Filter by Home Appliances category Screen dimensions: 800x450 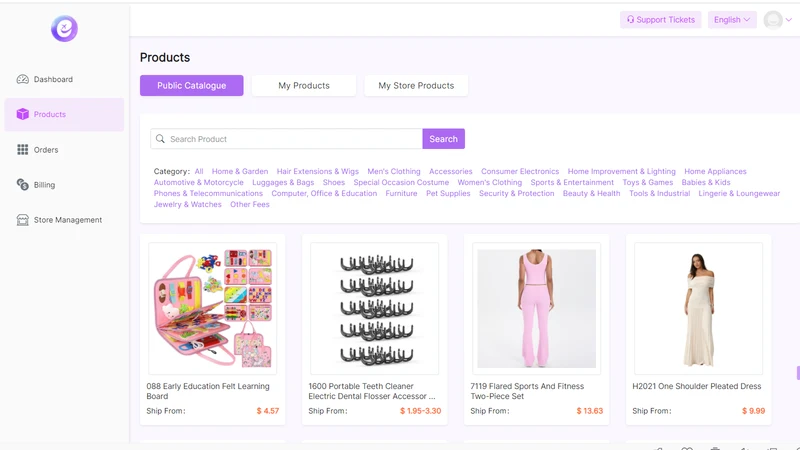(x=715, y=171)
